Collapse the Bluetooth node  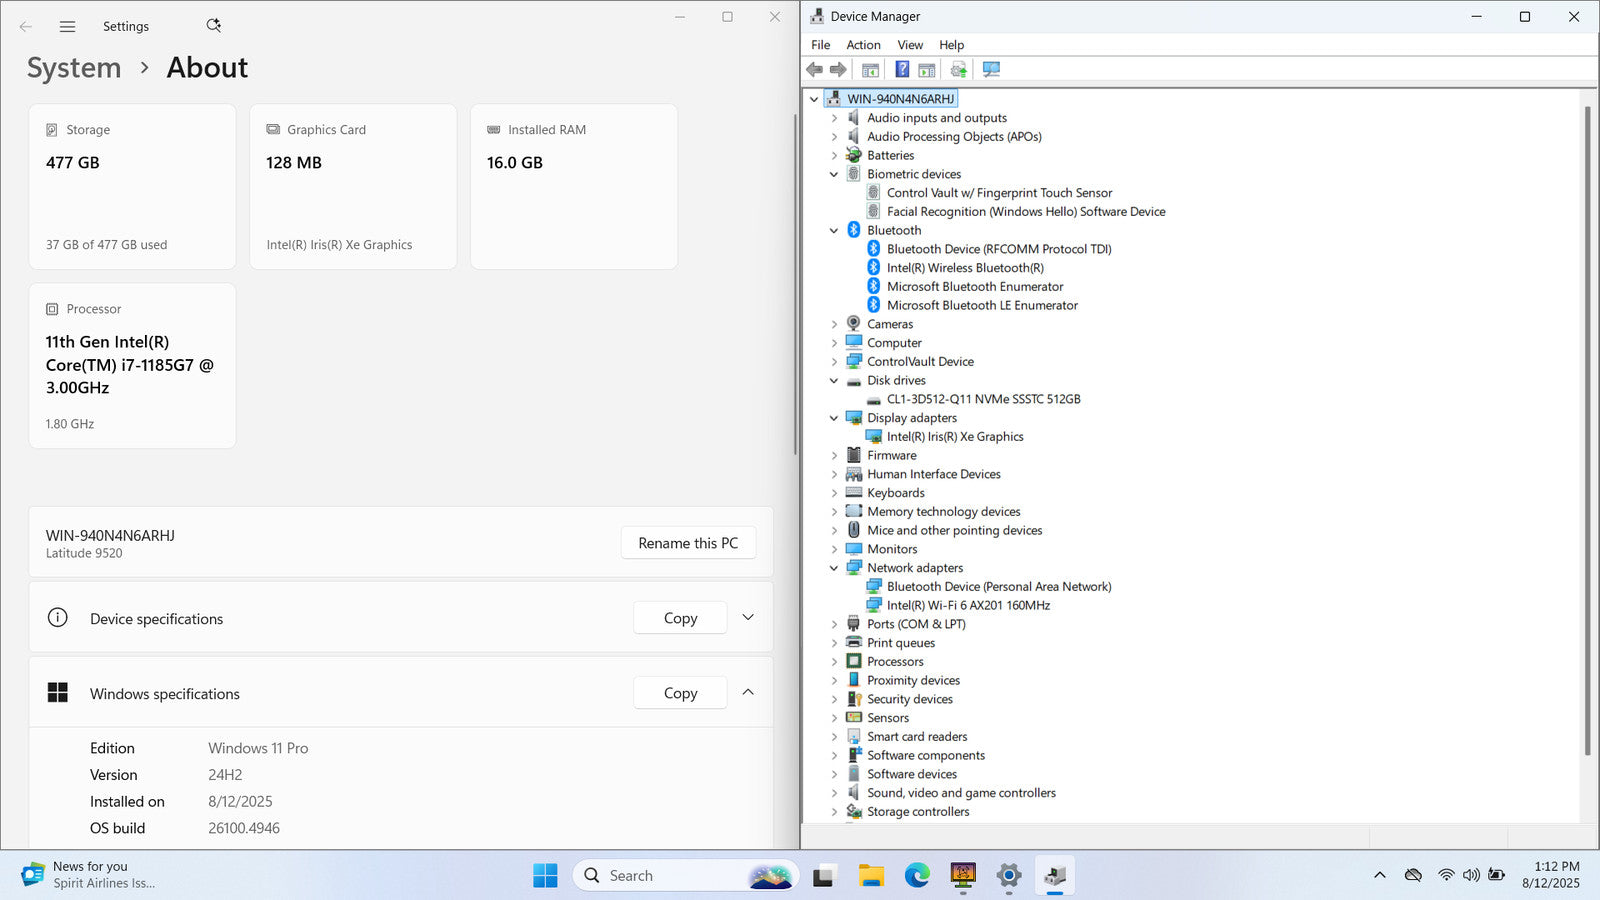pos(834,231)
